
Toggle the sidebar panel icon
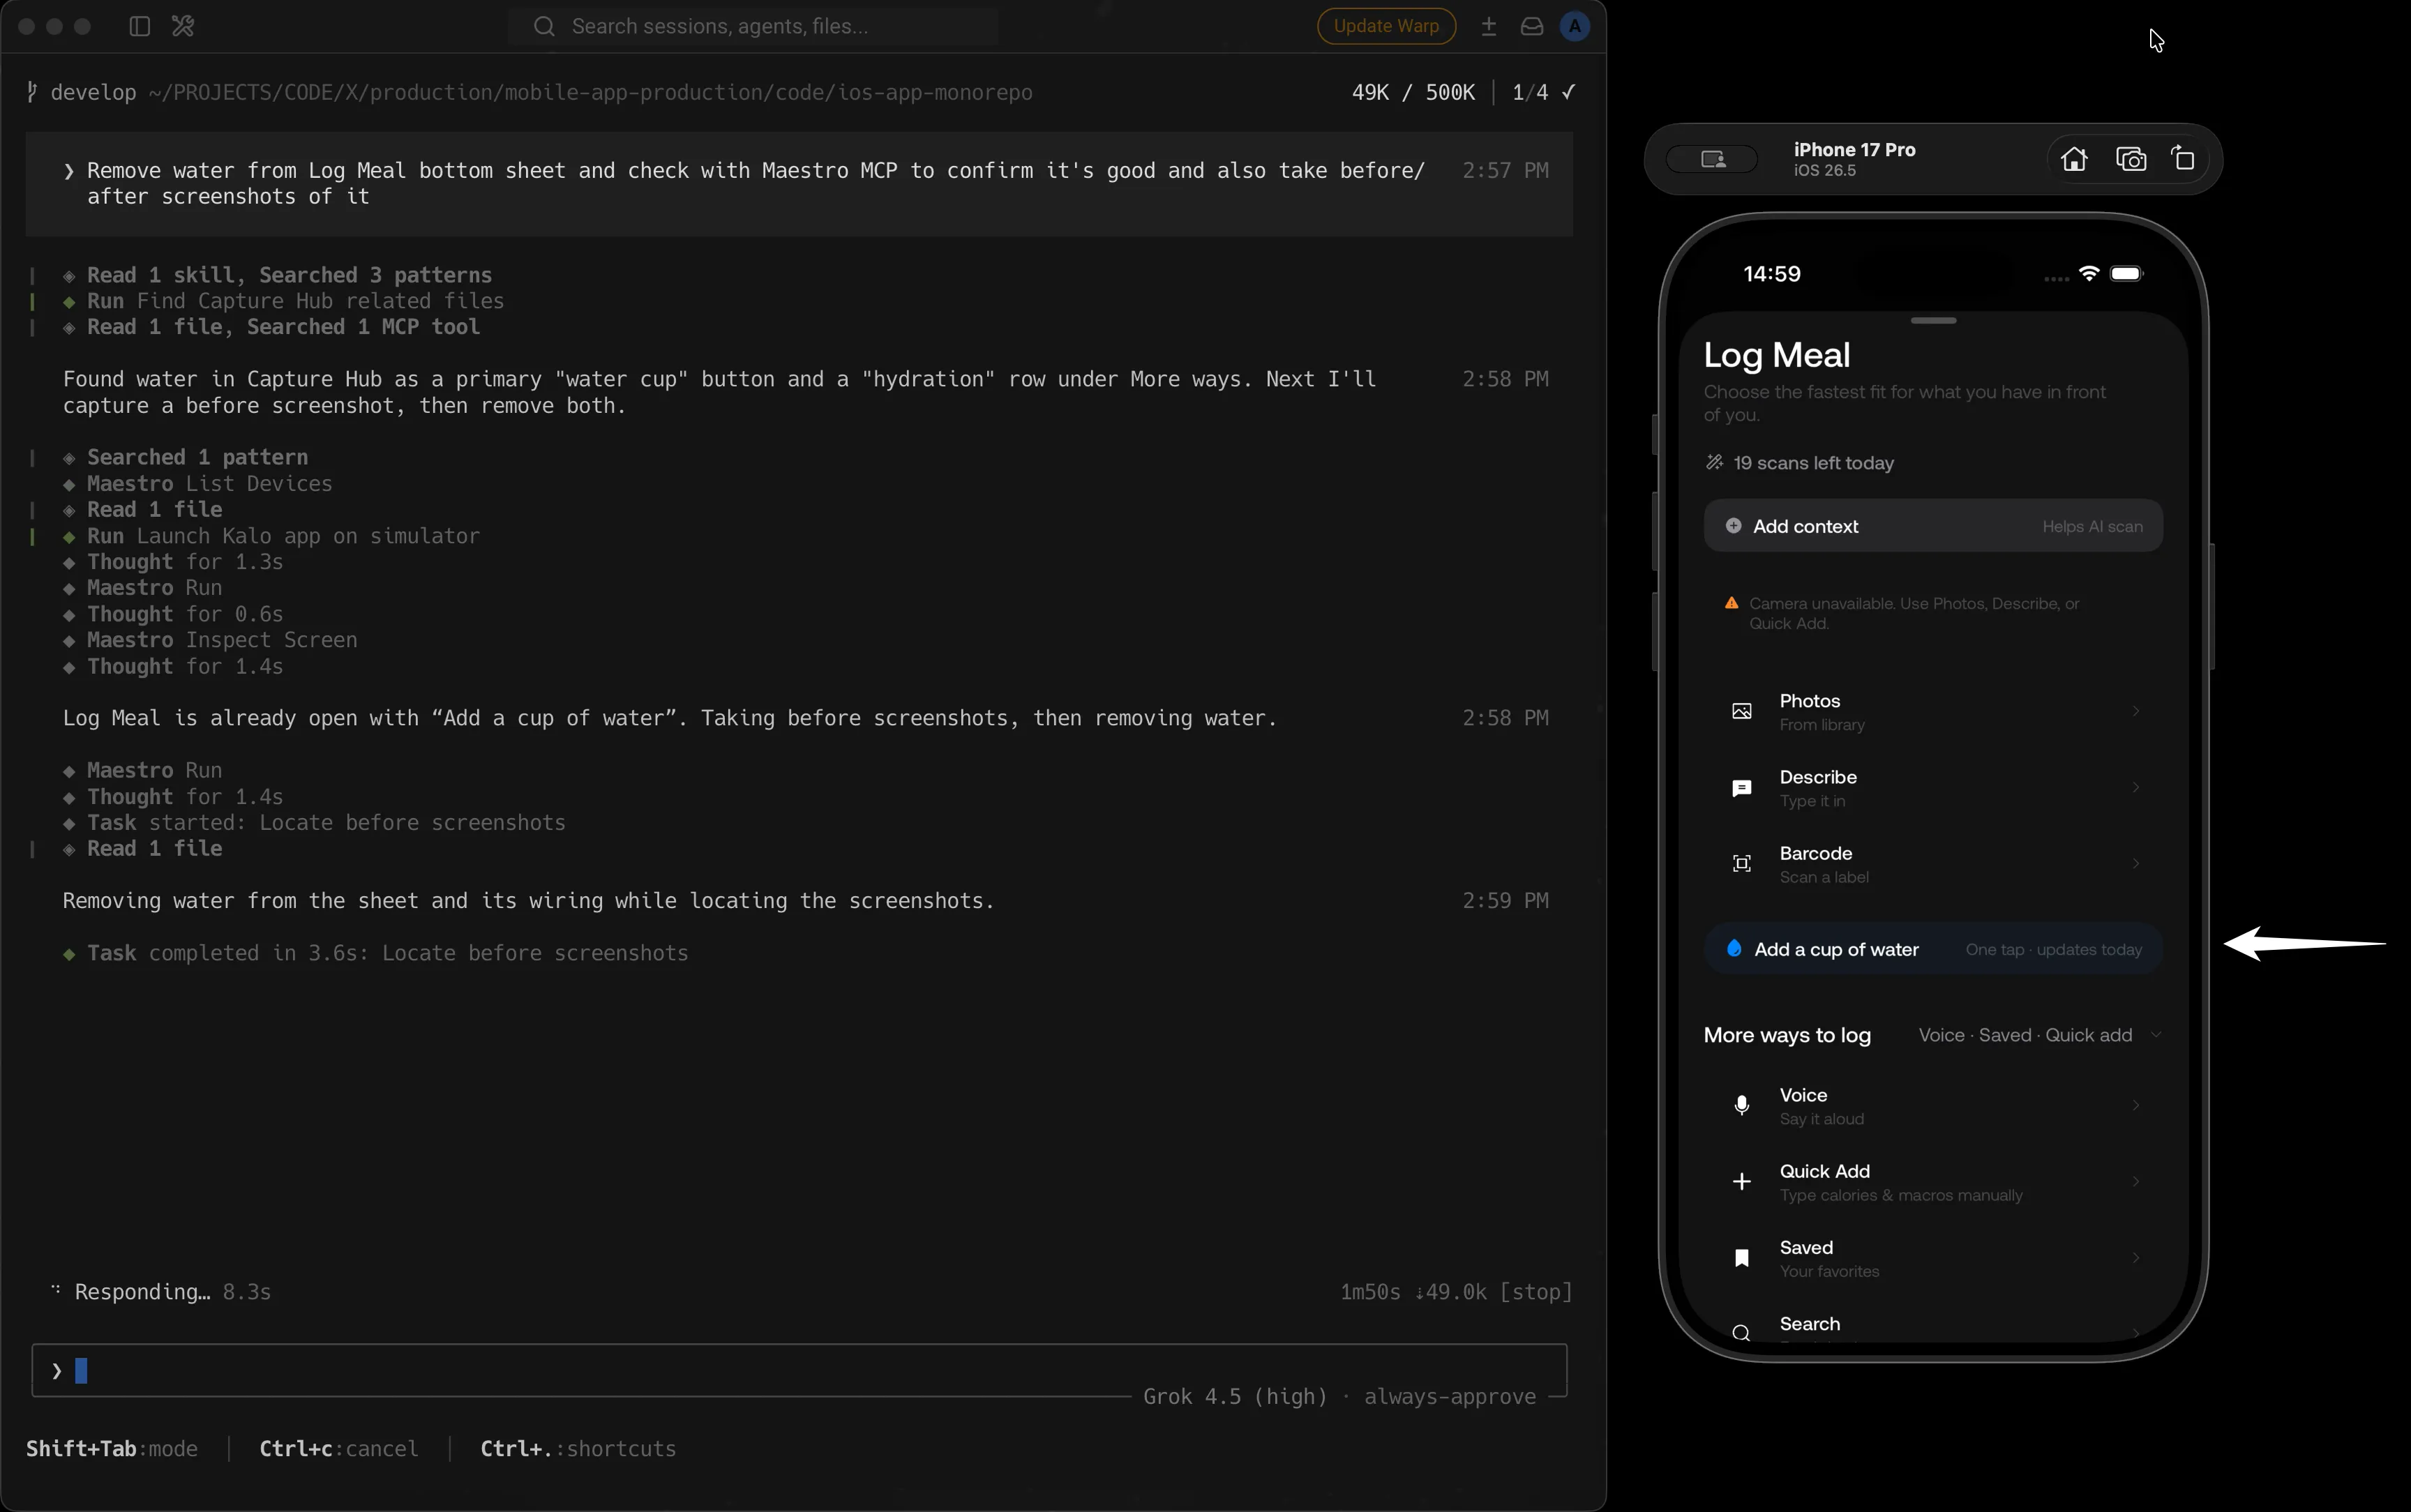point(140,26)
